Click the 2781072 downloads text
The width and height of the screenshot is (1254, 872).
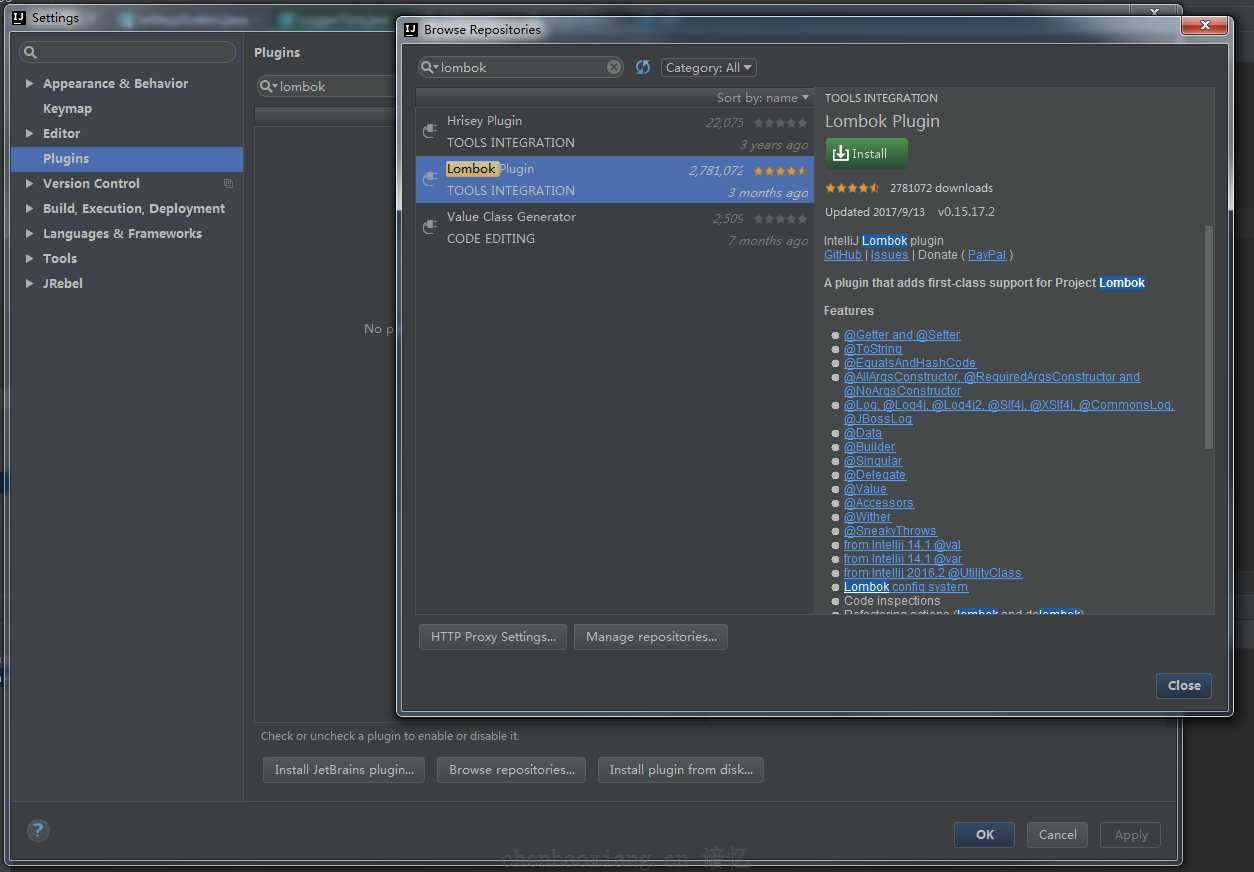tap(941, 188)
